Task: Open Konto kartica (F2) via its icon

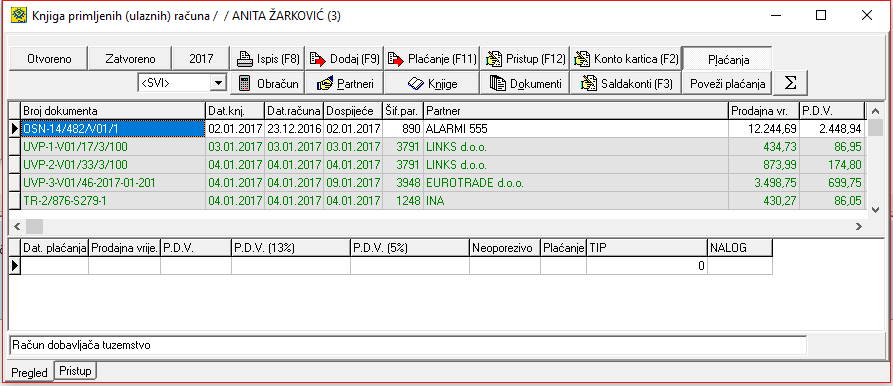Action: click(x=582, y=59)
